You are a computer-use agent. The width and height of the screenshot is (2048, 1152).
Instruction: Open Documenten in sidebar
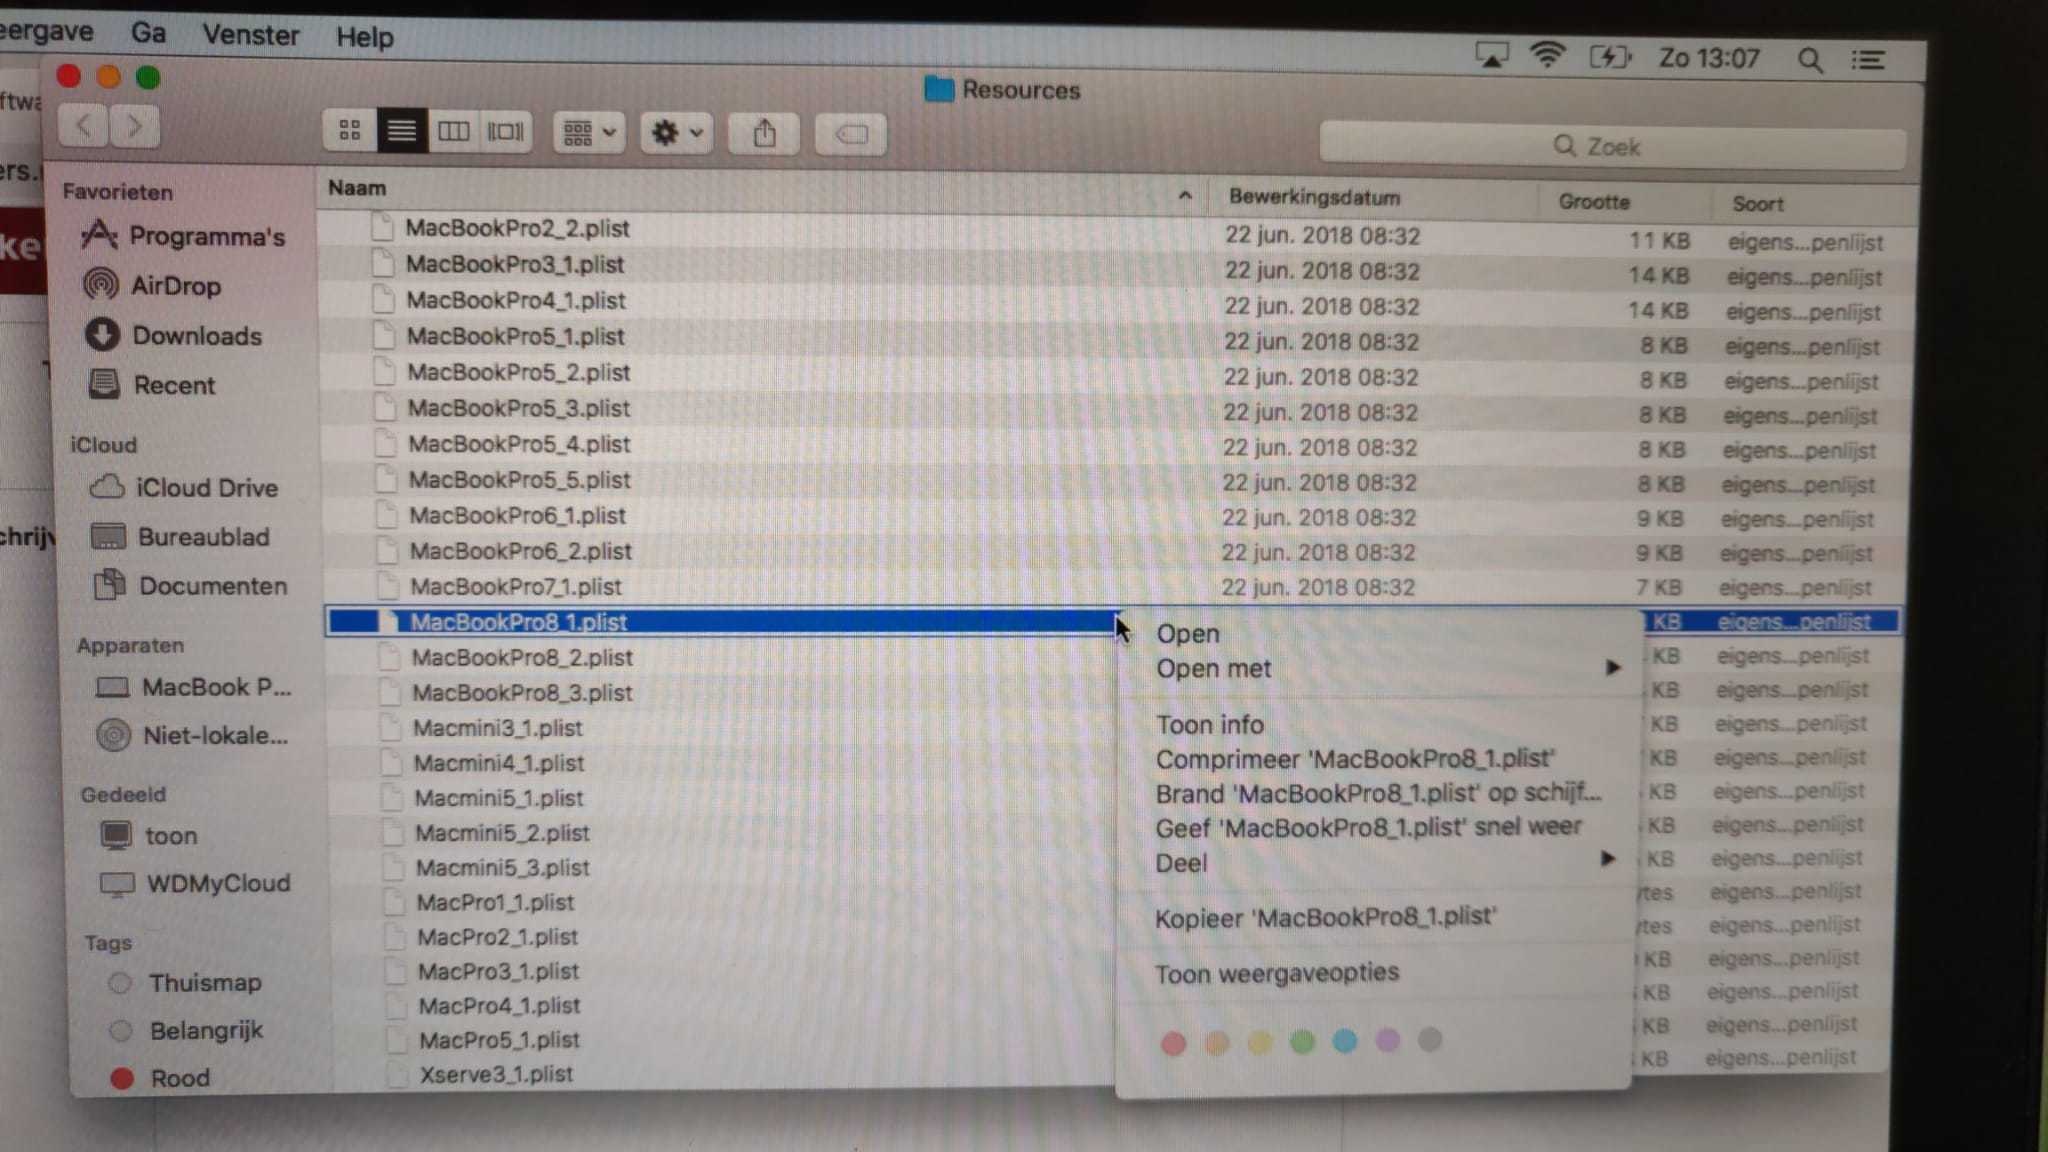pos(191,586)
